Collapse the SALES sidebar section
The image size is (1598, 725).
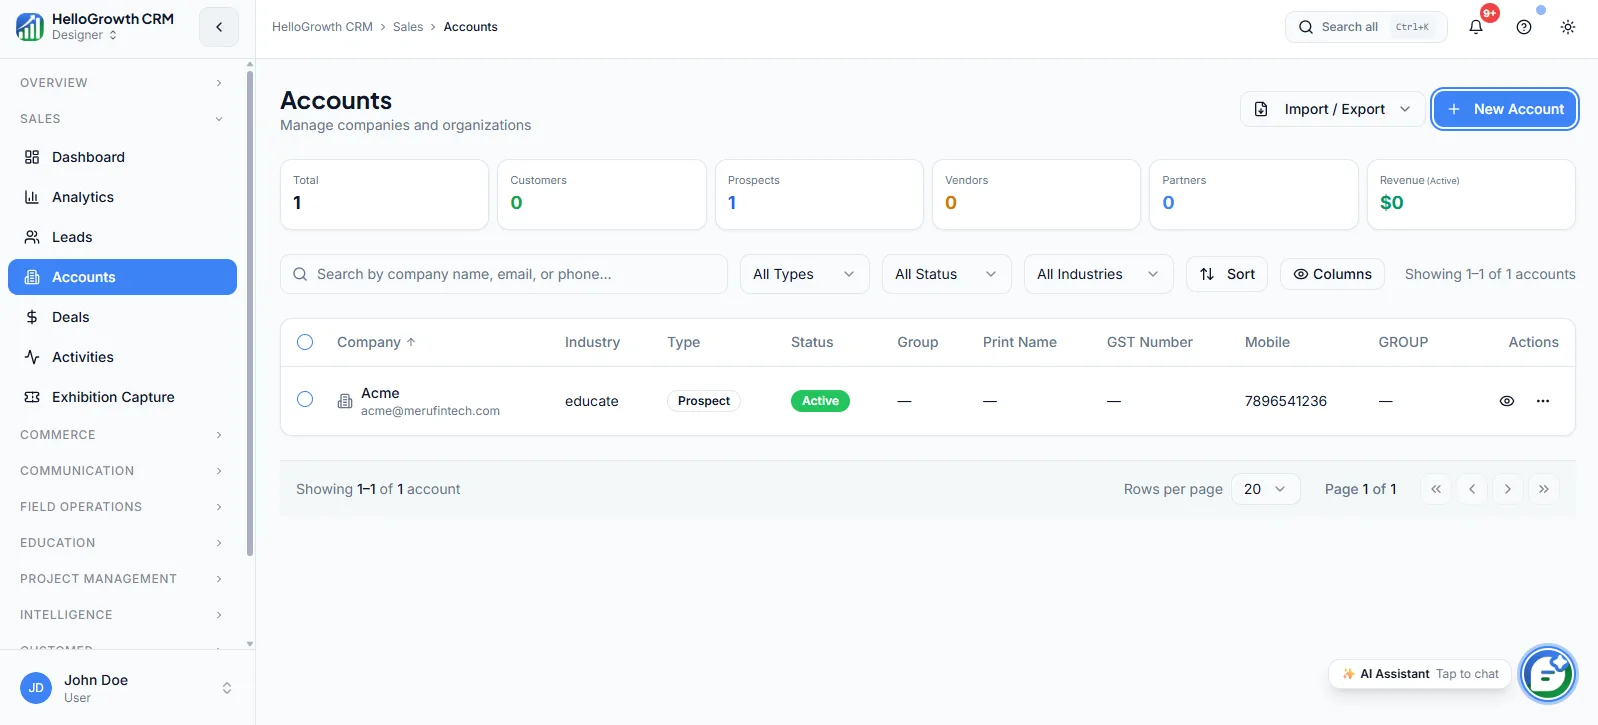pyautogui.click(x=121, y=119)
